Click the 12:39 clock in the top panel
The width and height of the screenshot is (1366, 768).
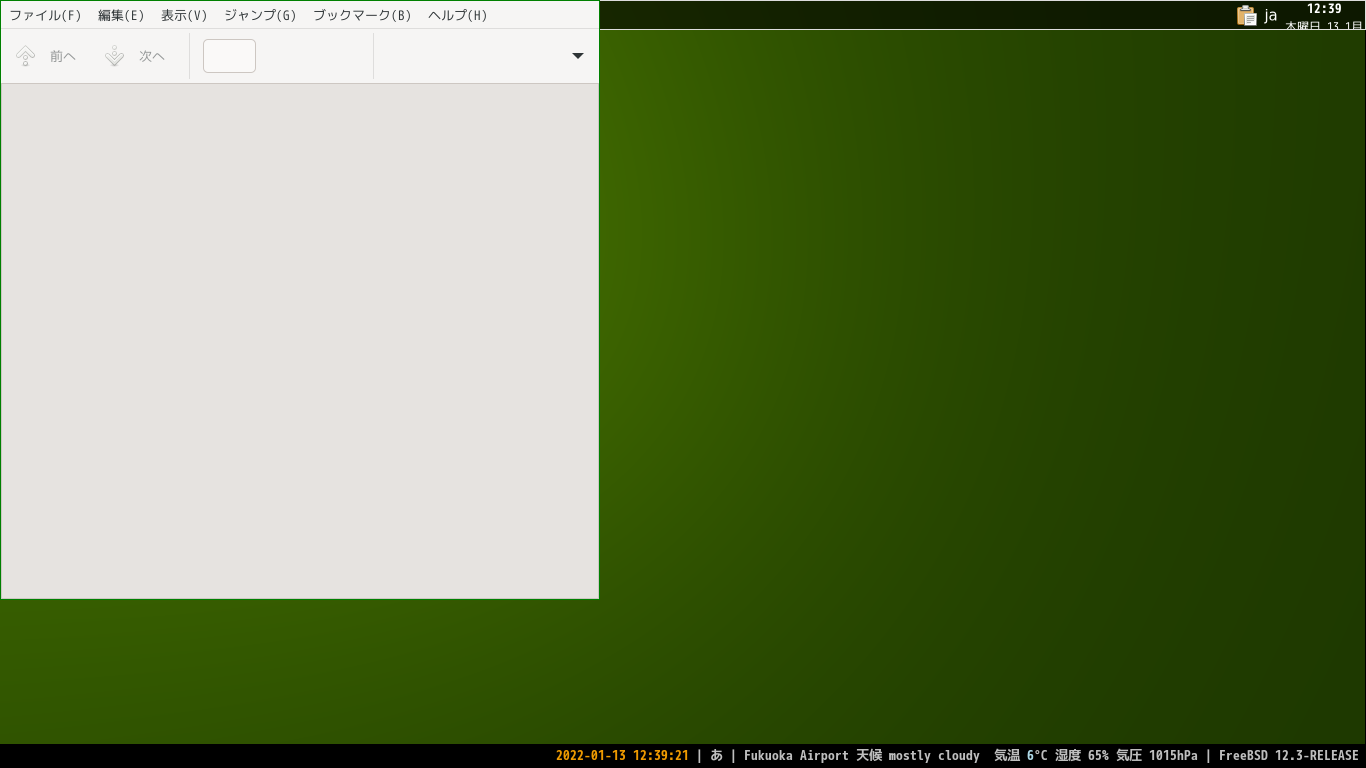pos(1324,8)
